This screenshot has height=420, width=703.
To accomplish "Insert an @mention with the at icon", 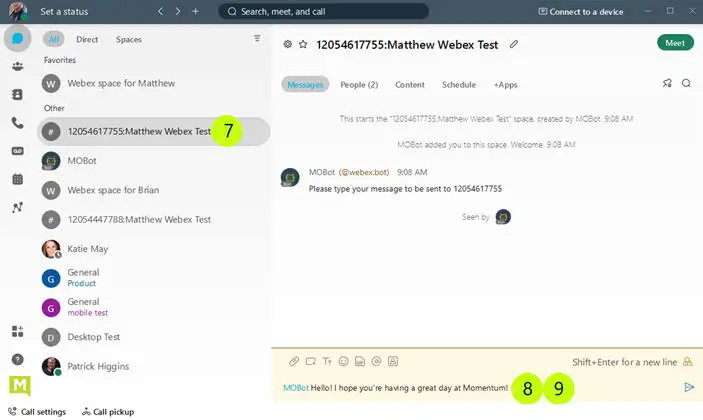I will tap(377, 361).
